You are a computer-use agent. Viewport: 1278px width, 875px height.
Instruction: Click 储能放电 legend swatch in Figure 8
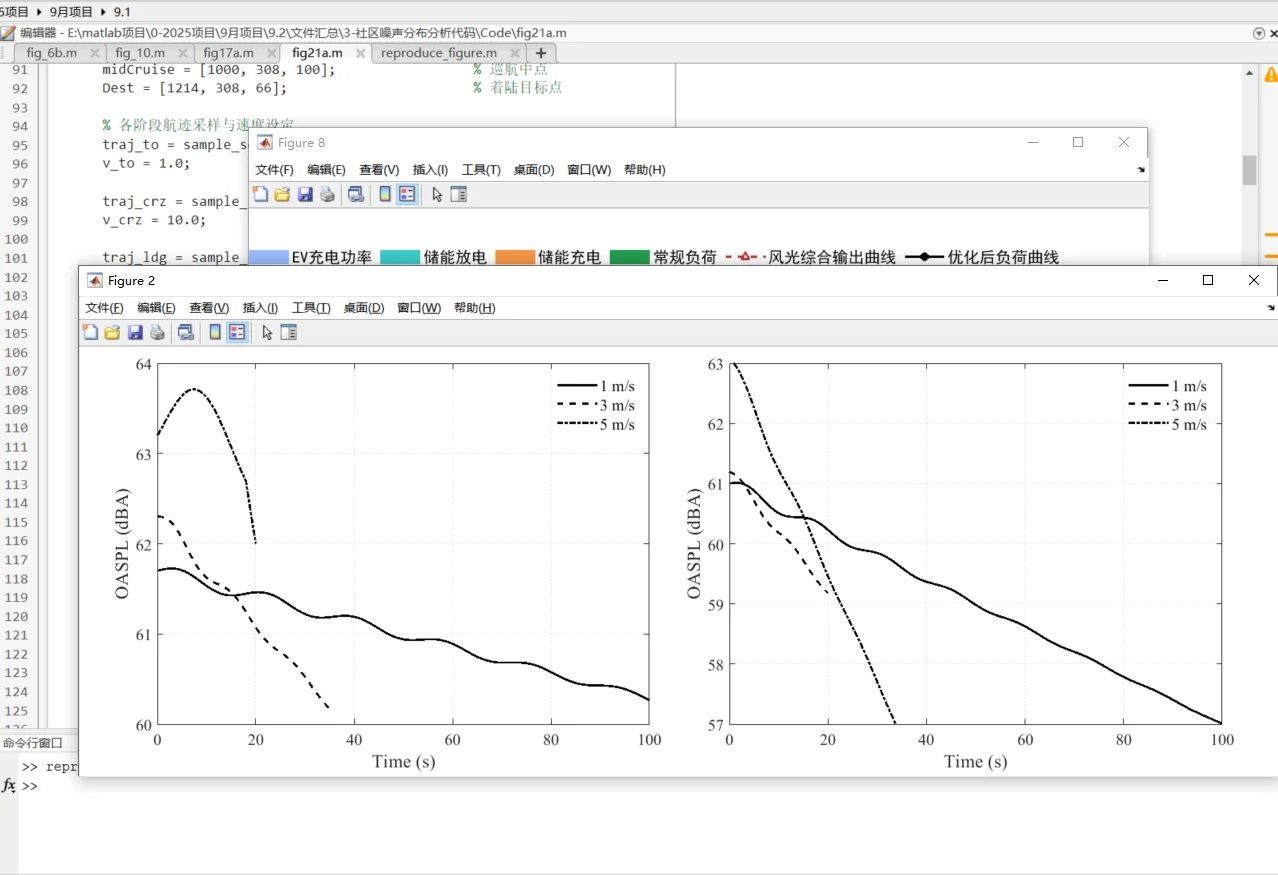coord(399,258)
